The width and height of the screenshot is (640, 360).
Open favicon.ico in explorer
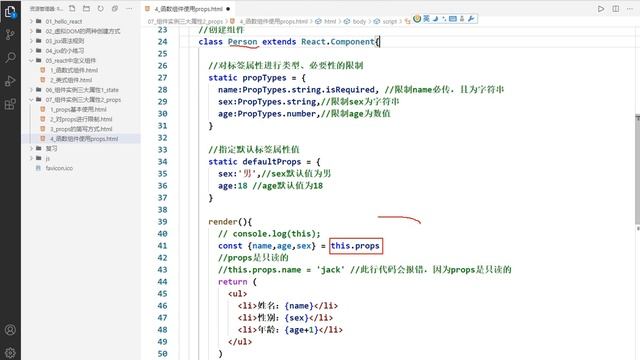pyautogui.click(x=59, y=168)
